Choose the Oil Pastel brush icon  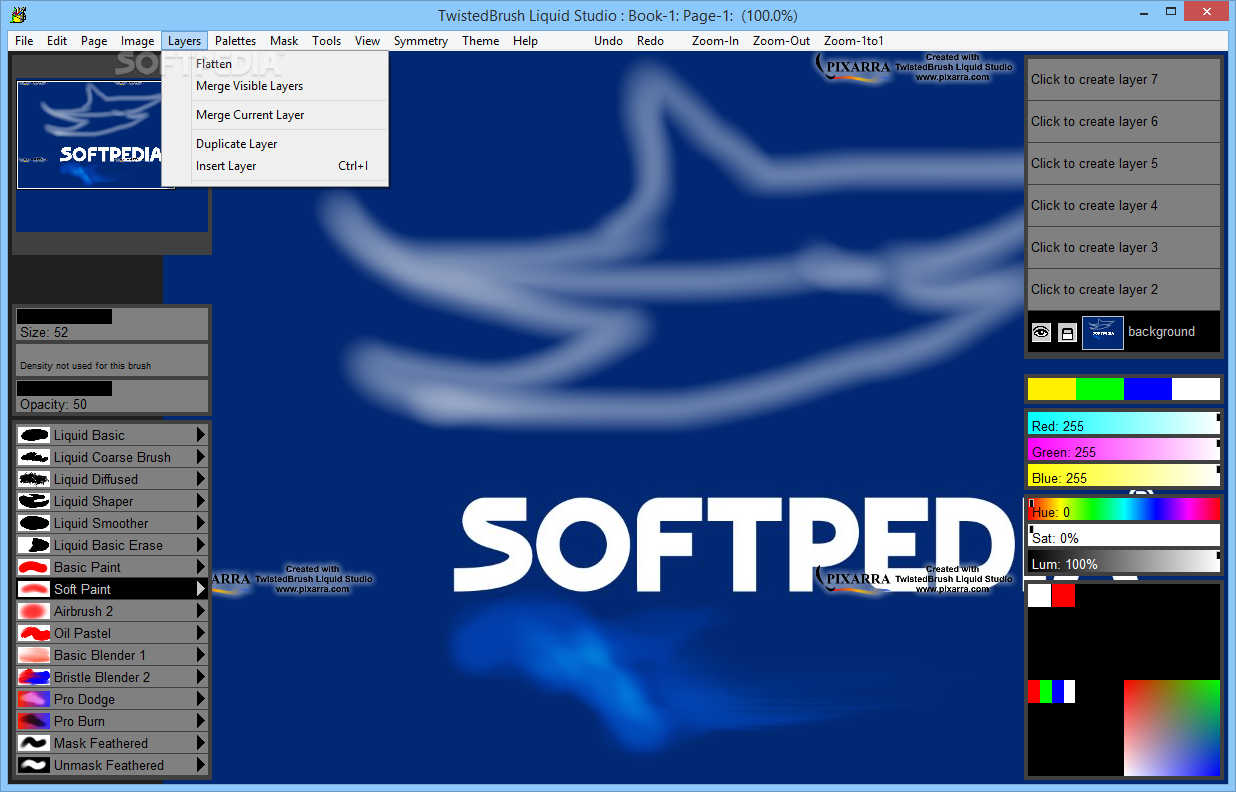(34, 633)
